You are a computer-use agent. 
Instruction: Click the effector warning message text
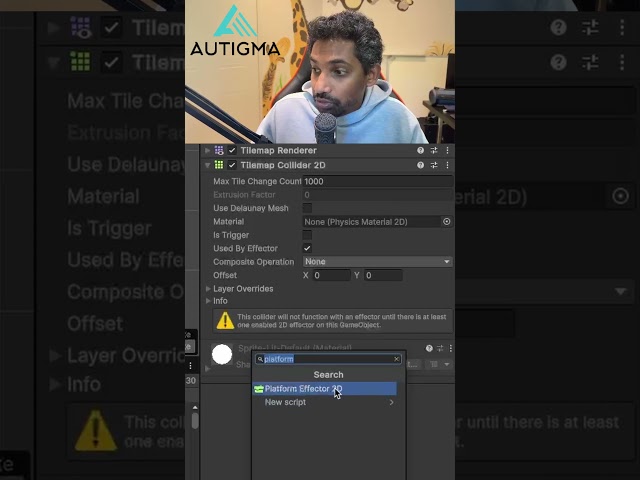(342, 321)
